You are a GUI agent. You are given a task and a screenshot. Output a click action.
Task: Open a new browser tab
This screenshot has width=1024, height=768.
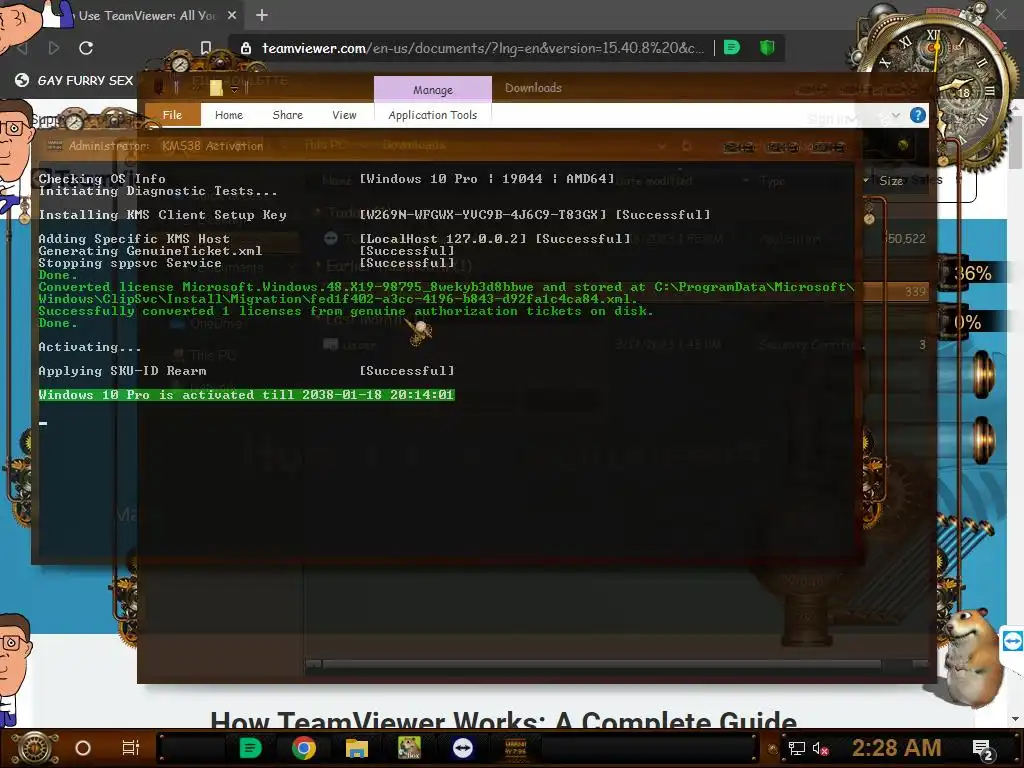262,15
